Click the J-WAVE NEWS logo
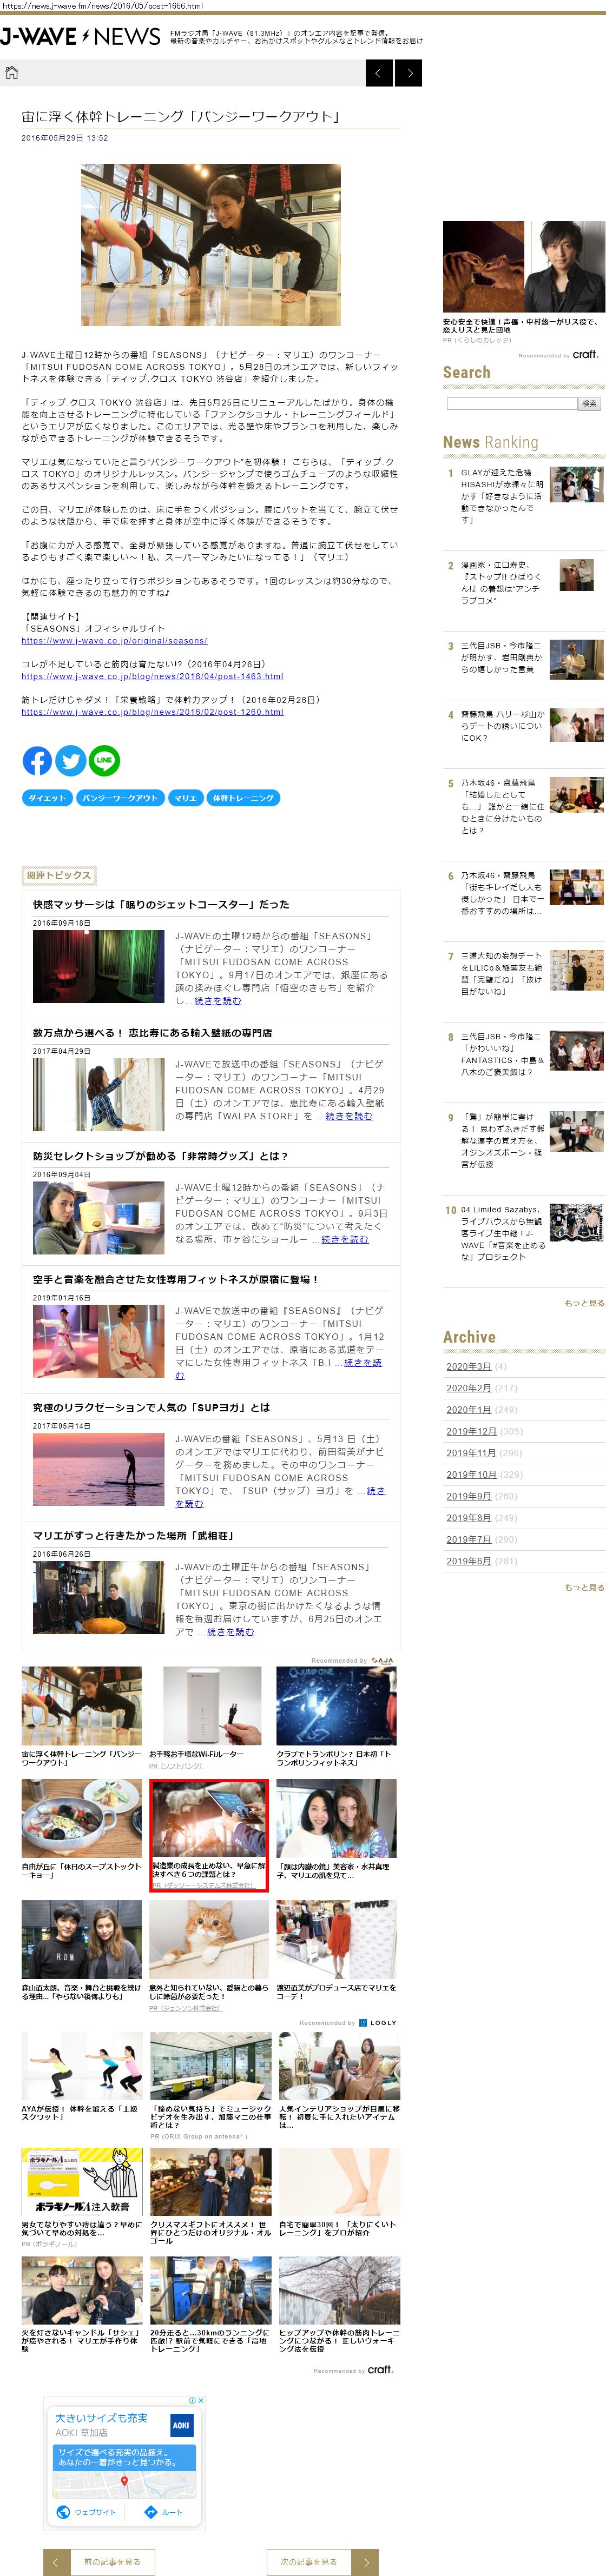 (x=80, y=37)
